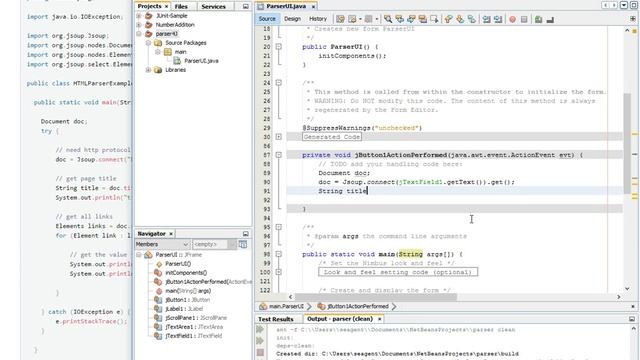
Task: Click the Find Selection magnifier icon
Action: 388,19
